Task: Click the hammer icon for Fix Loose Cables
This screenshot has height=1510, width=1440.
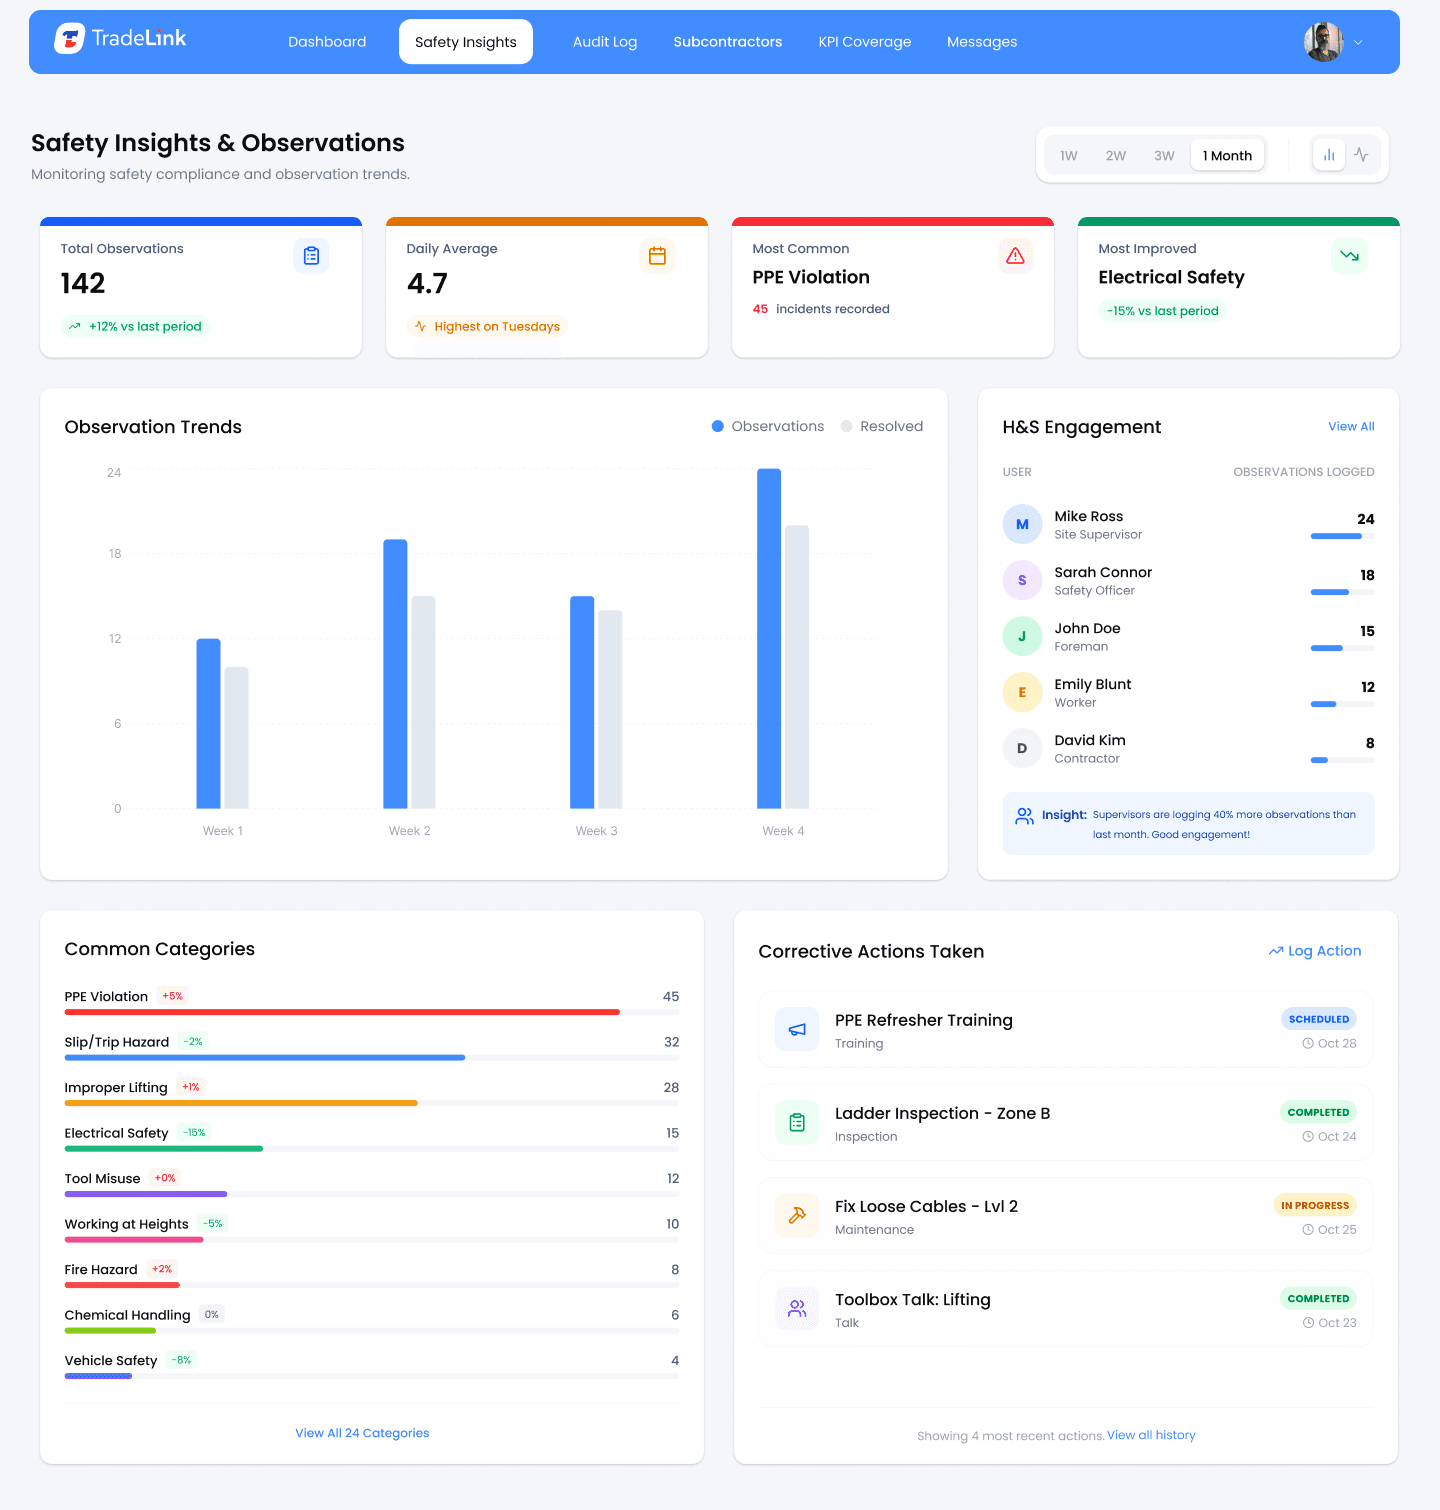Action: [797, 1216]
